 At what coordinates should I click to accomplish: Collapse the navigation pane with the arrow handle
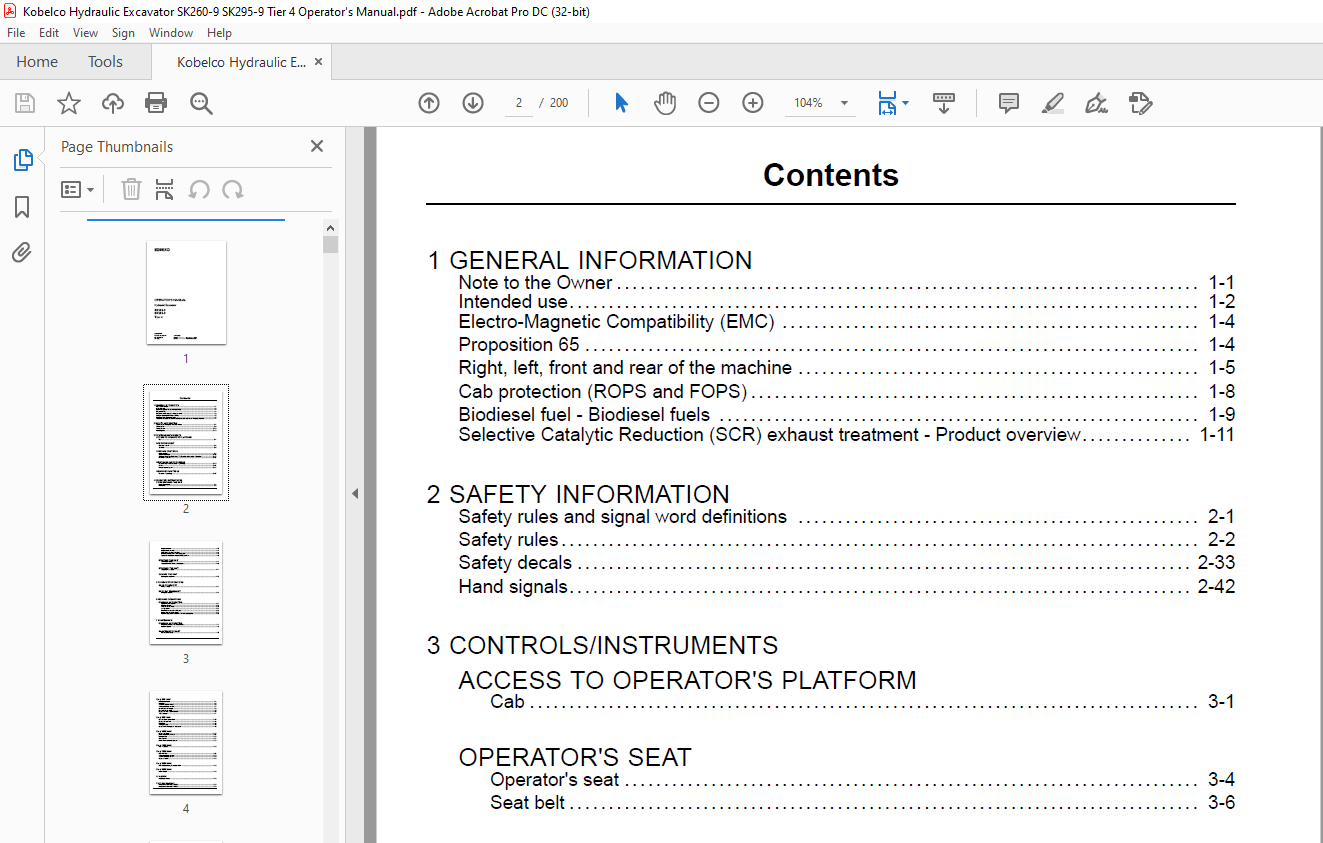coord(355,493)
